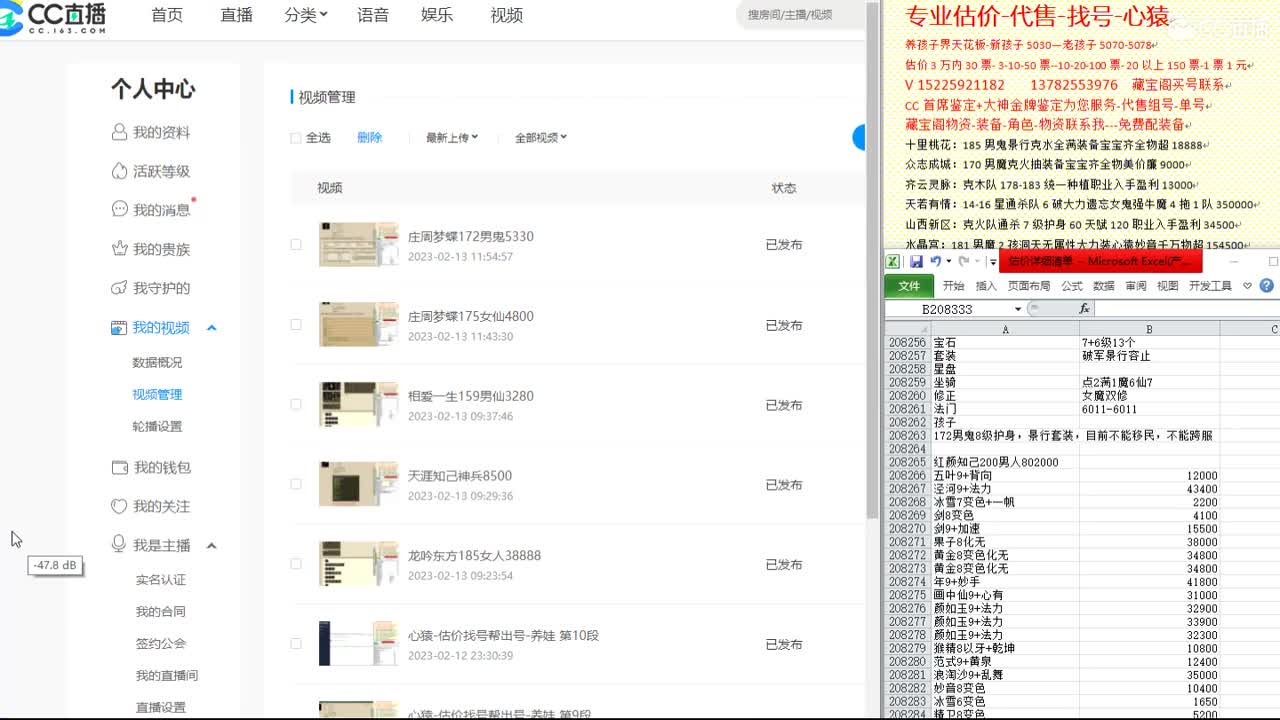Switch to Excel 公式 tab
Image resolution: width=1280 pixels, height=720 pixels.
[1072, 286]
